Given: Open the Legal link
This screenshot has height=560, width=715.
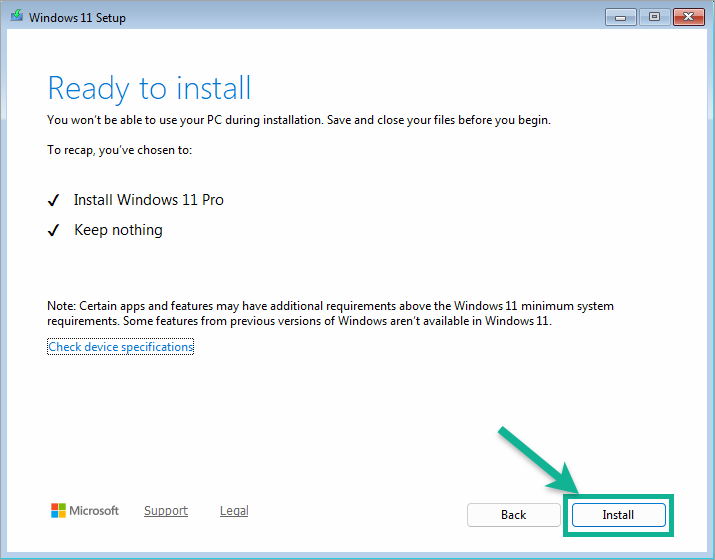Looking at the screenshot, I should pyautogui.click(x=234, y=511).
